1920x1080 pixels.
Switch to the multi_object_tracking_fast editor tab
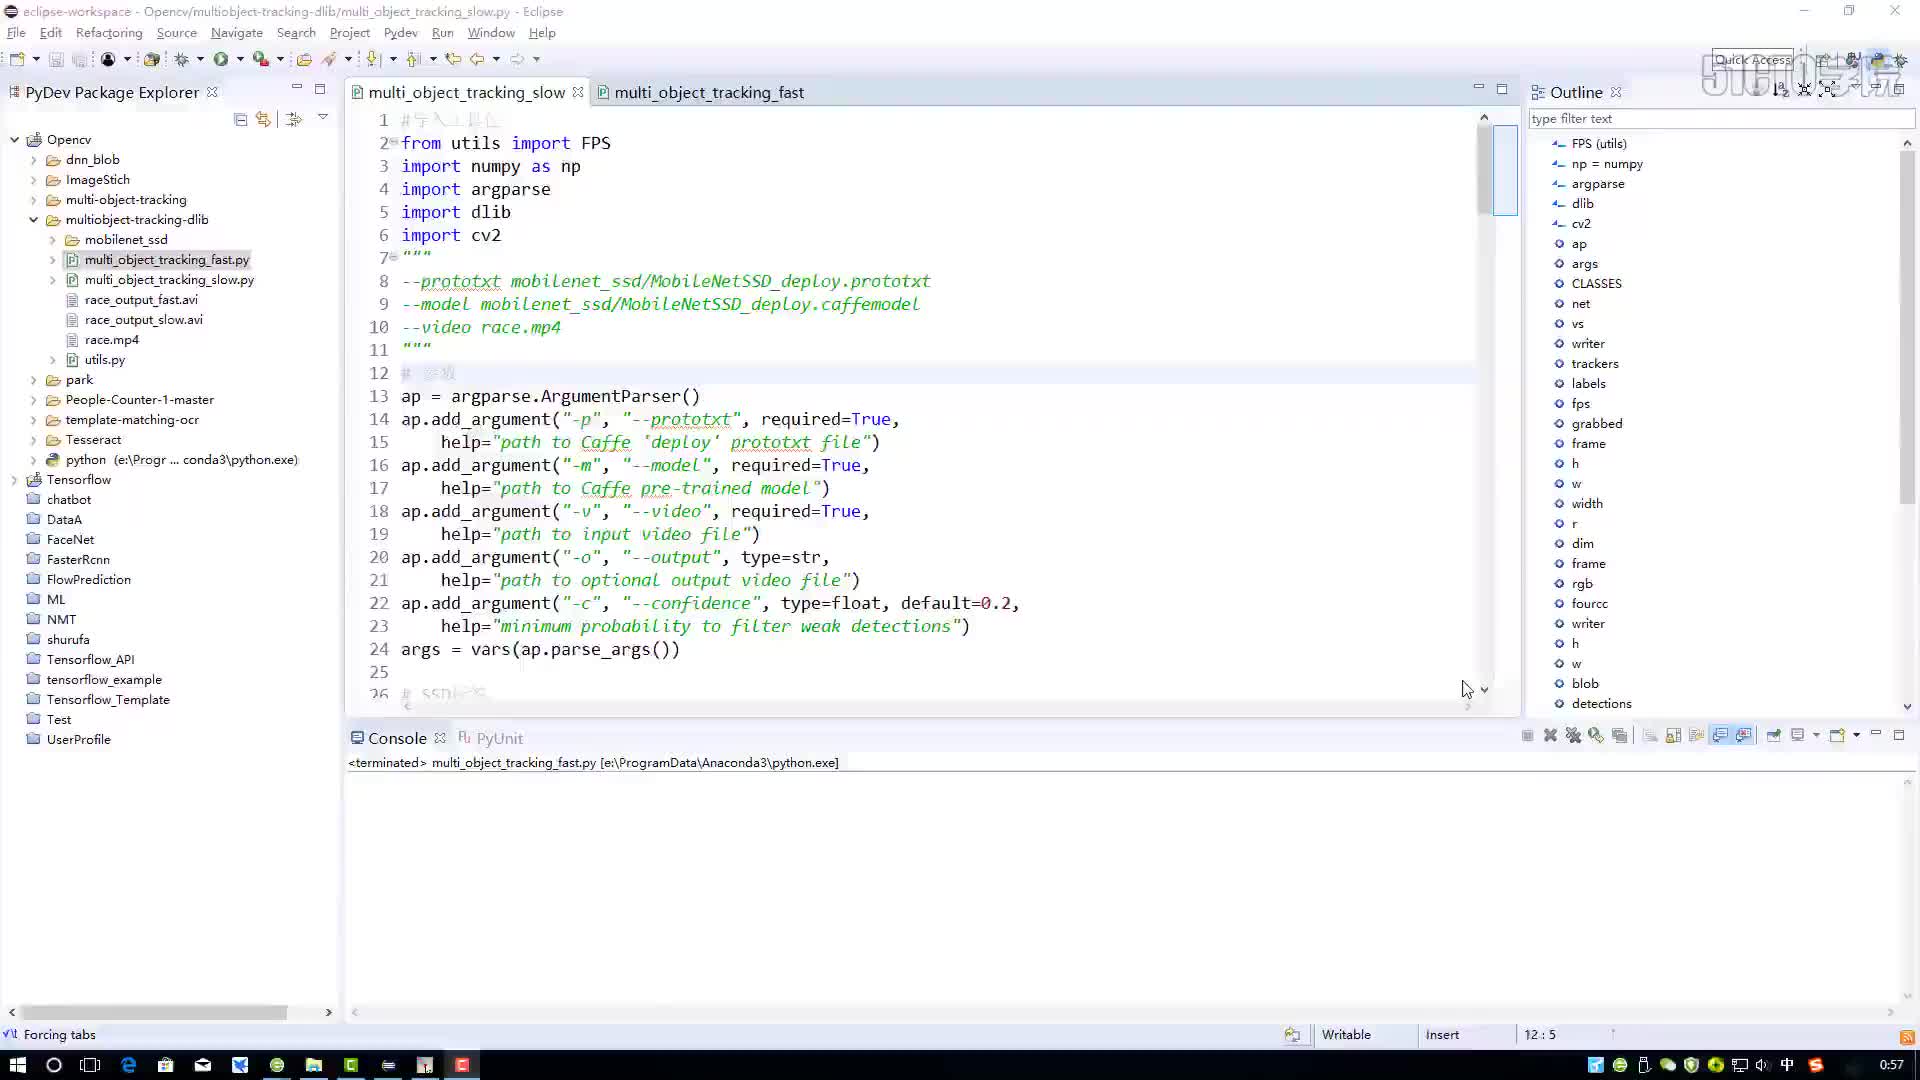pos(709,92)
